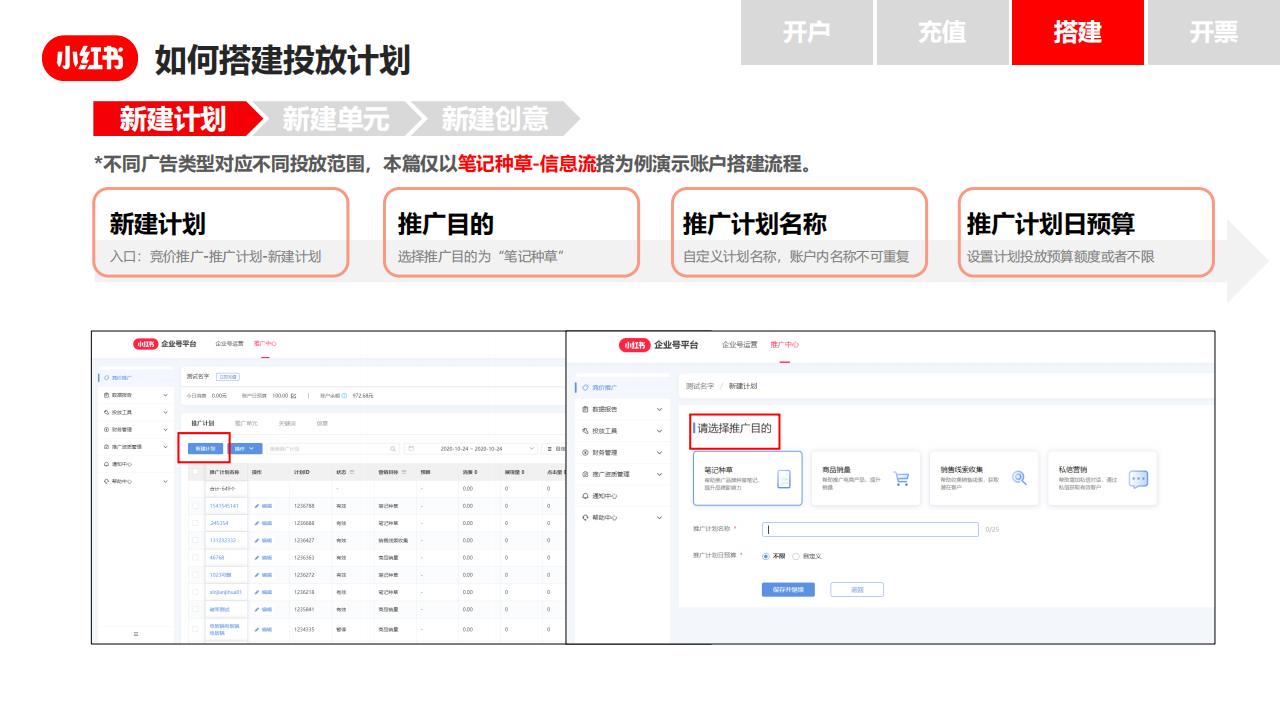Select 笔记种草 promotion goal card
This screenshot has height=720, width=1280.
(747, 478)
